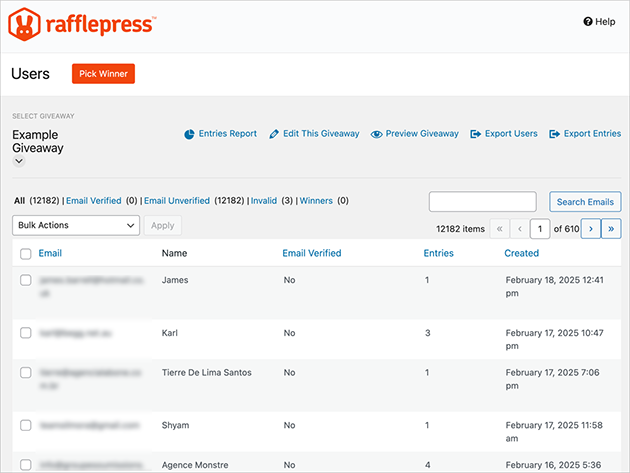Jump to last page double arrow
This screenshot has height=473, width=630.
pyautogui.click(x=611, y=229)
